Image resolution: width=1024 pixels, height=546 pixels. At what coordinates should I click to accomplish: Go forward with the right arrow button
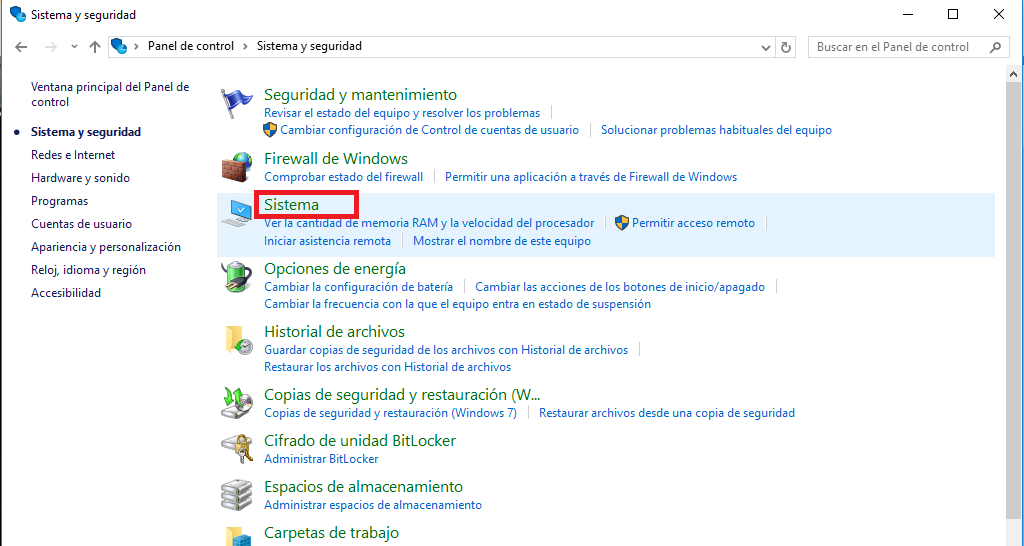51,47
